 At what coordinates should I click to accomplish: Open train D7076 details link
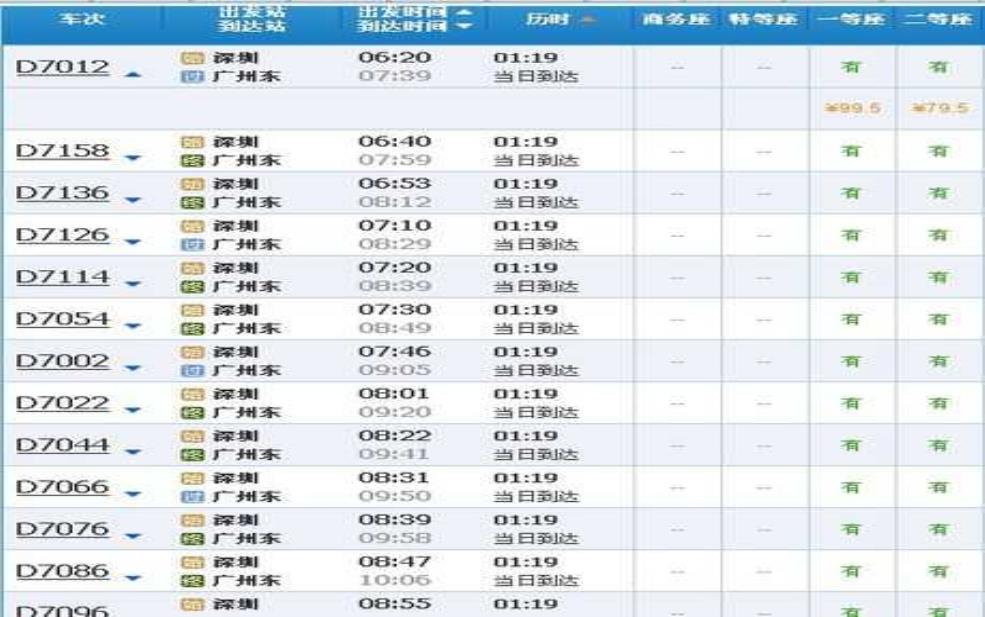(62, 530)
